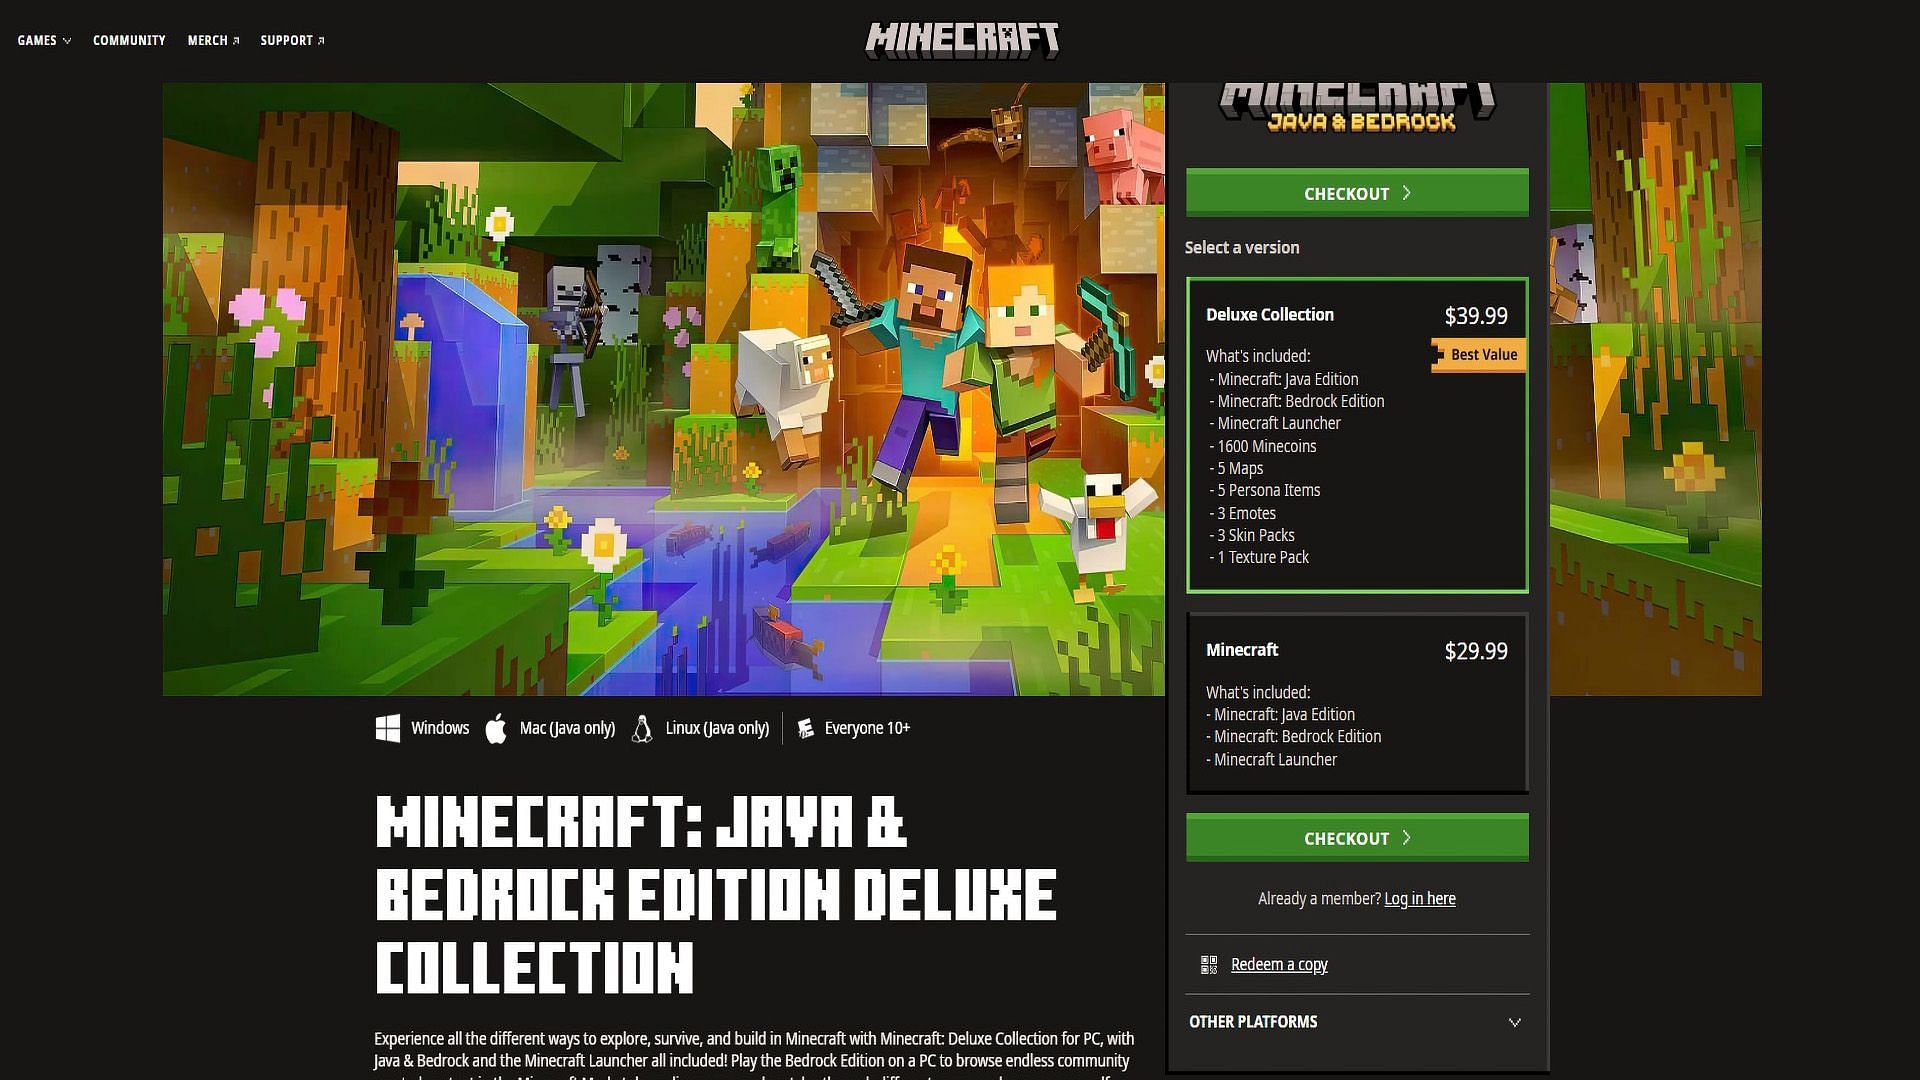Click the top CHECKOUT button

[1356, 194]
